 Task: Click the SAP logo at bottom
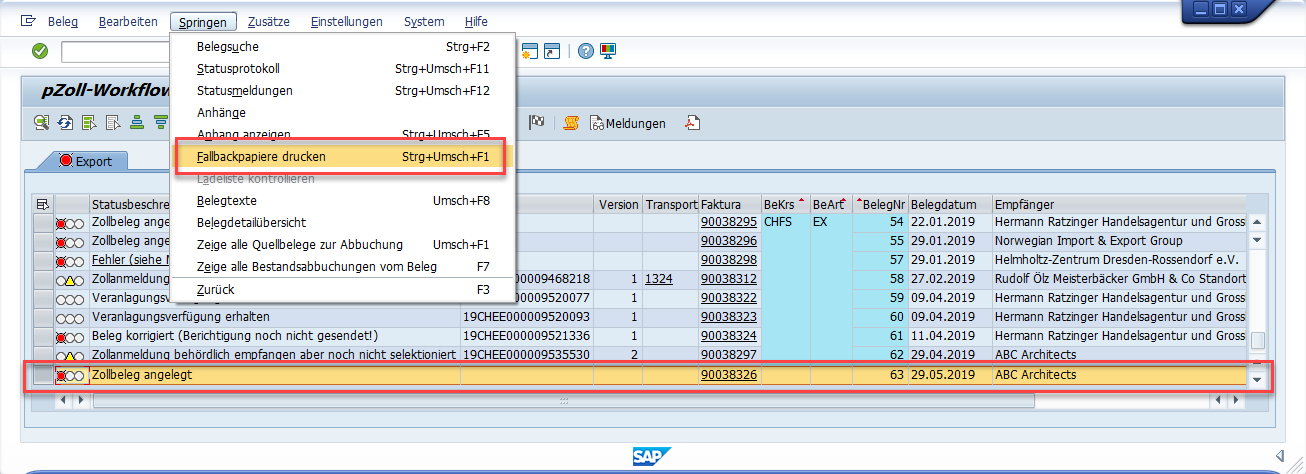652,457
